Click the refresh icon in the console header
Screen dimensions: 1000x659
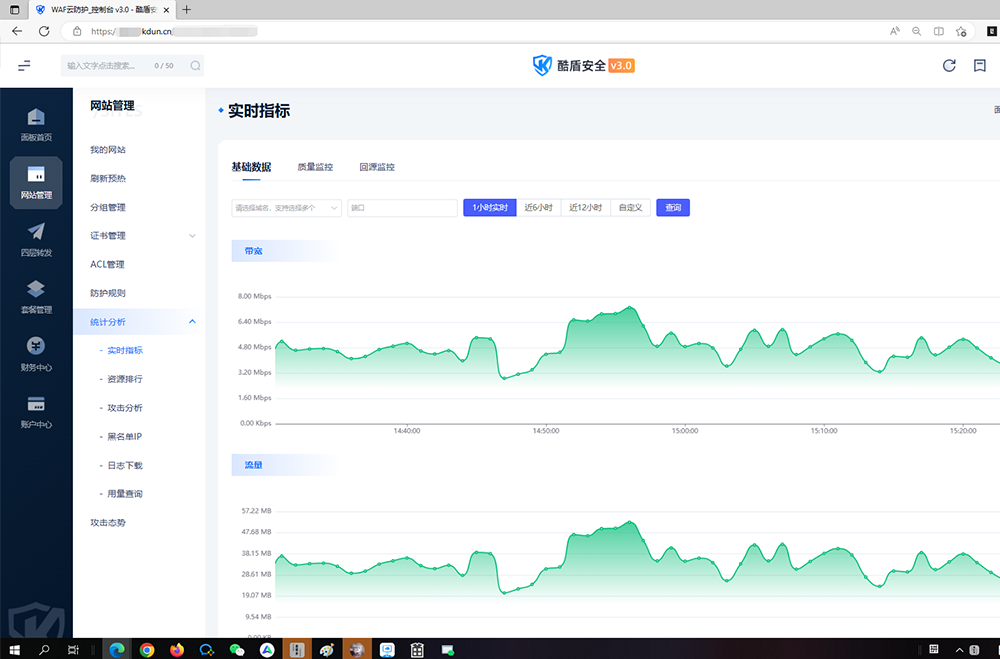pyautogui.click(x=949, y=65)
